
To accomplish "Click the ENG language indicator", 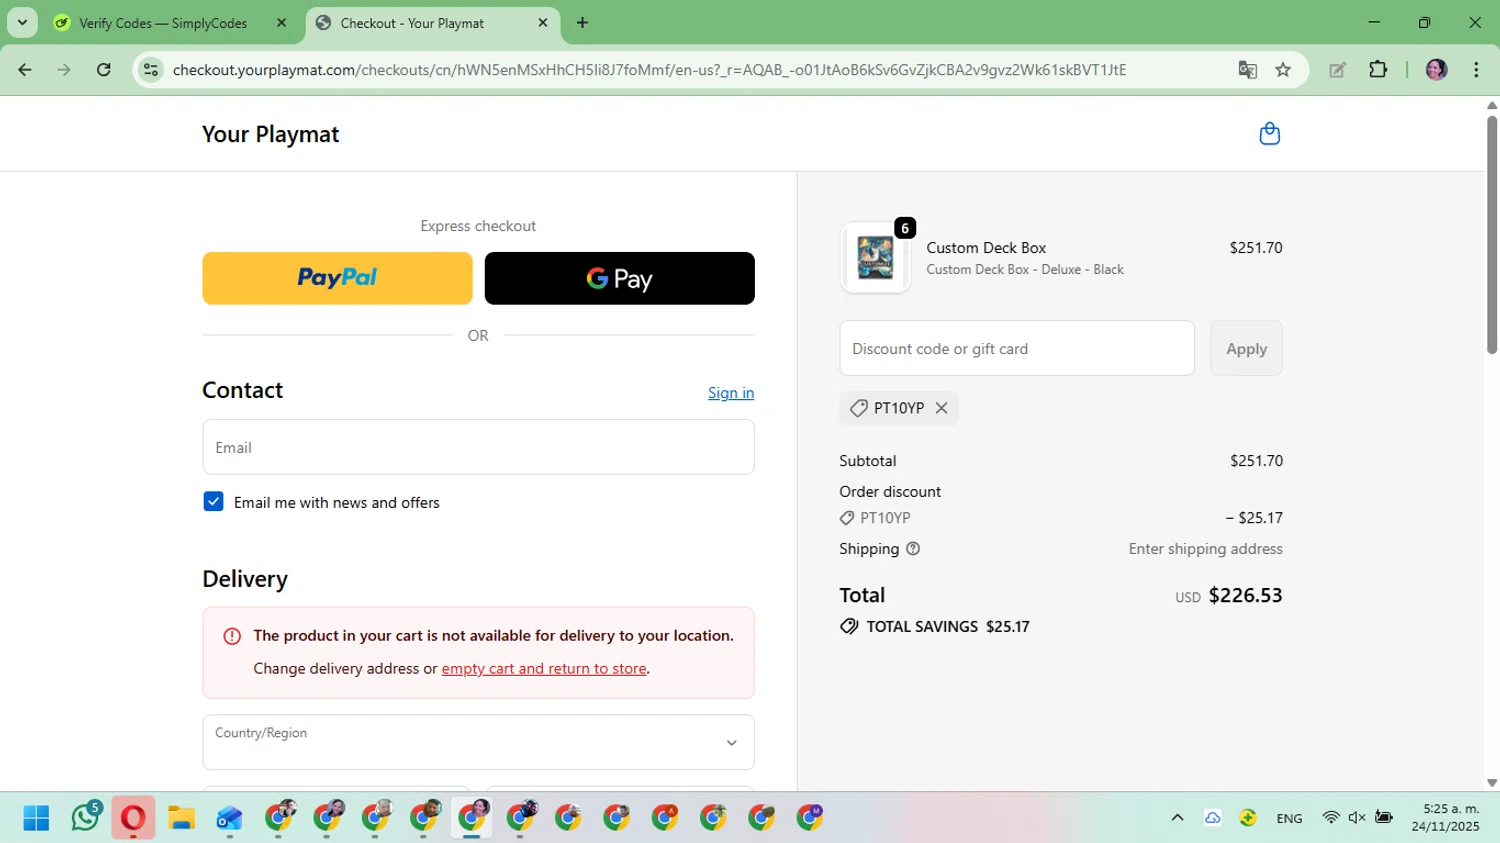I will [x=1289, y=818].
